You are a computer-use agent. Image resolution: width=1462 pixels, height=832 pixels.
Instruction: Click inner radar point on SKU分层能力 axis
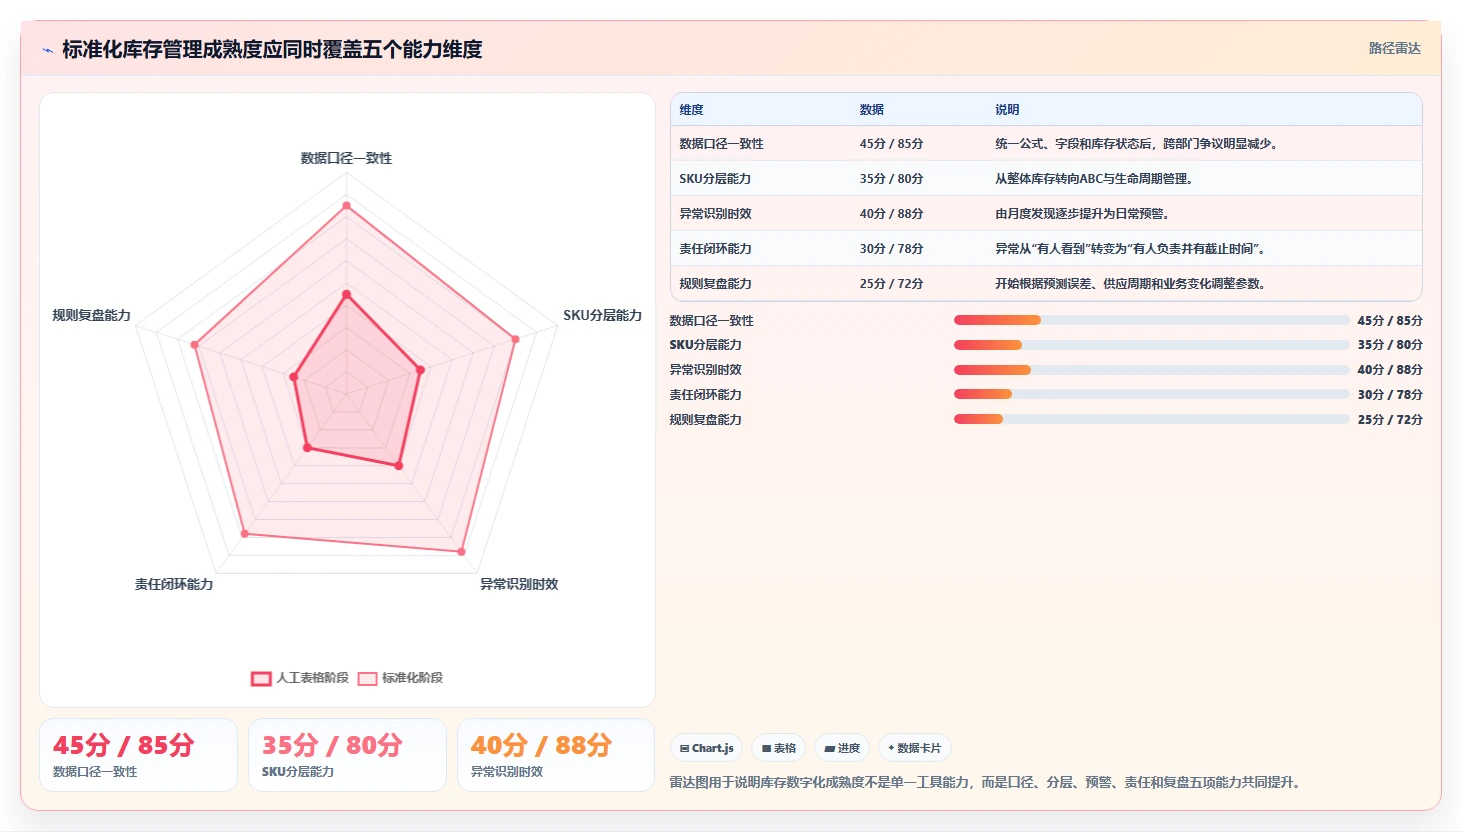pos(421,370)
